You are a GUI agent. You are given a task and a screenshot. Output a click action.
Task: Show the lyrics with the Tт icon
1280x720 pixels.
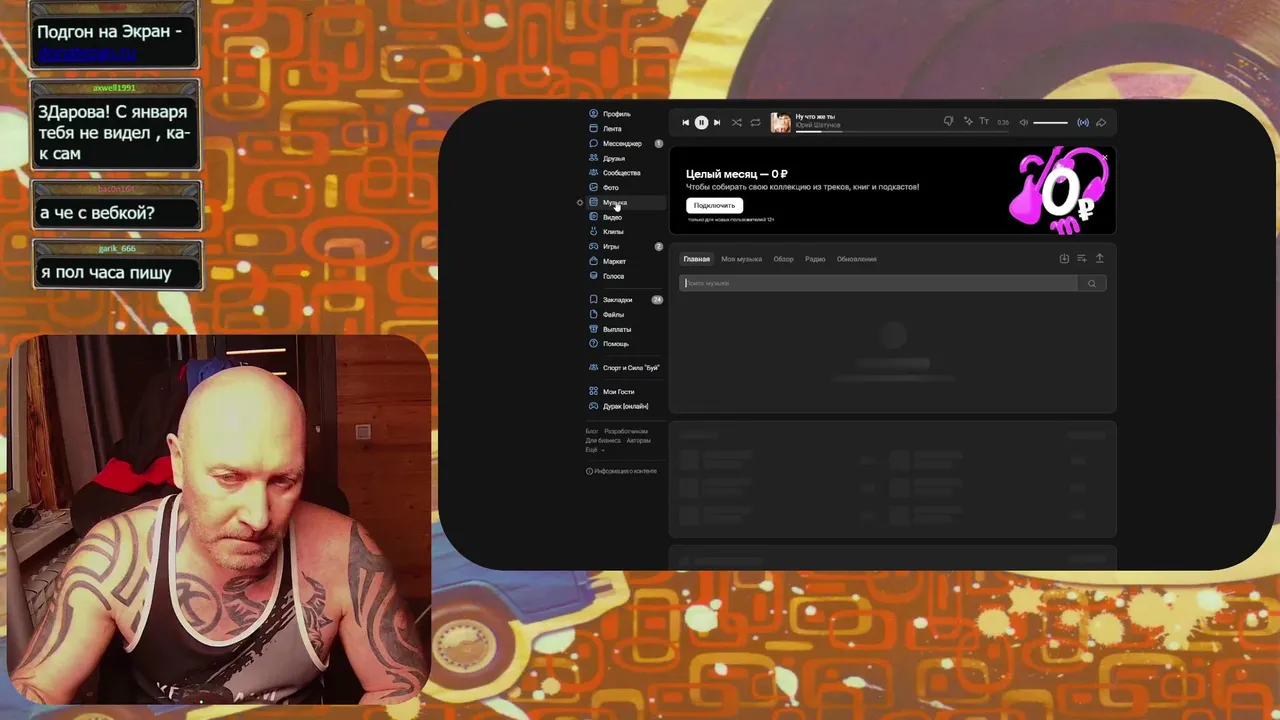click(x=984, y=122)
